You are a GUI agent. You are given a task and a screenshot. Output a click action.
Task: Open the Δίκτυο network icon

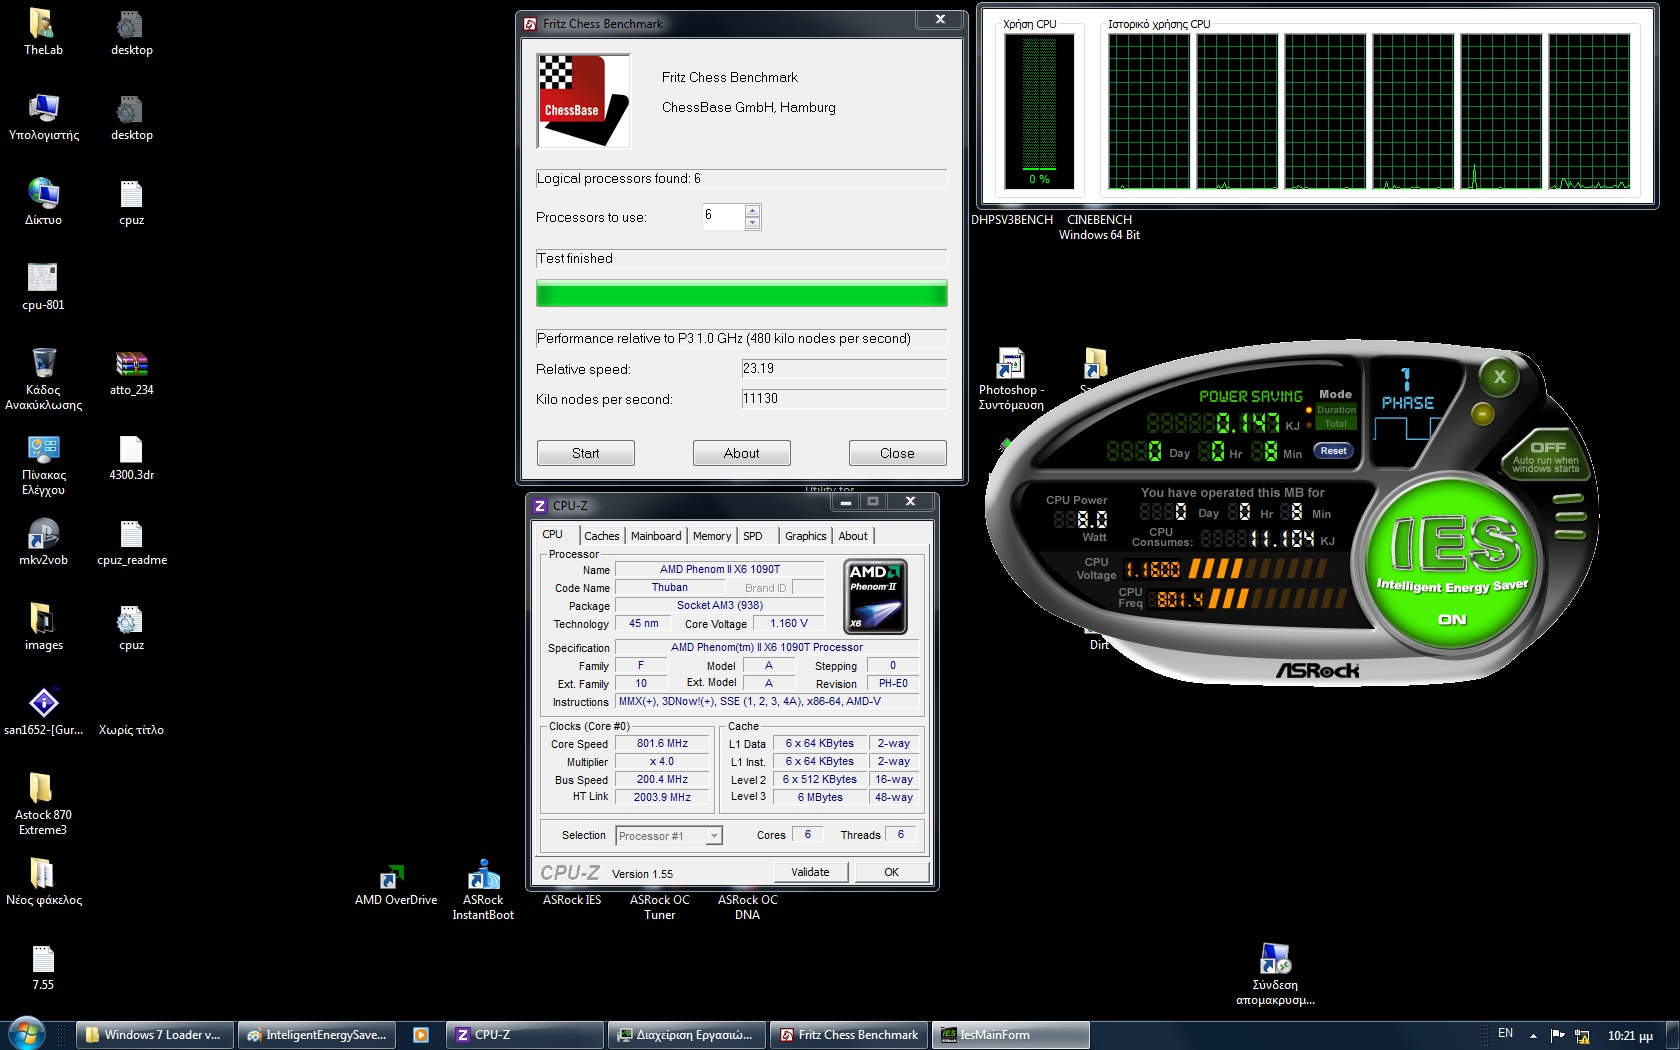43,201
